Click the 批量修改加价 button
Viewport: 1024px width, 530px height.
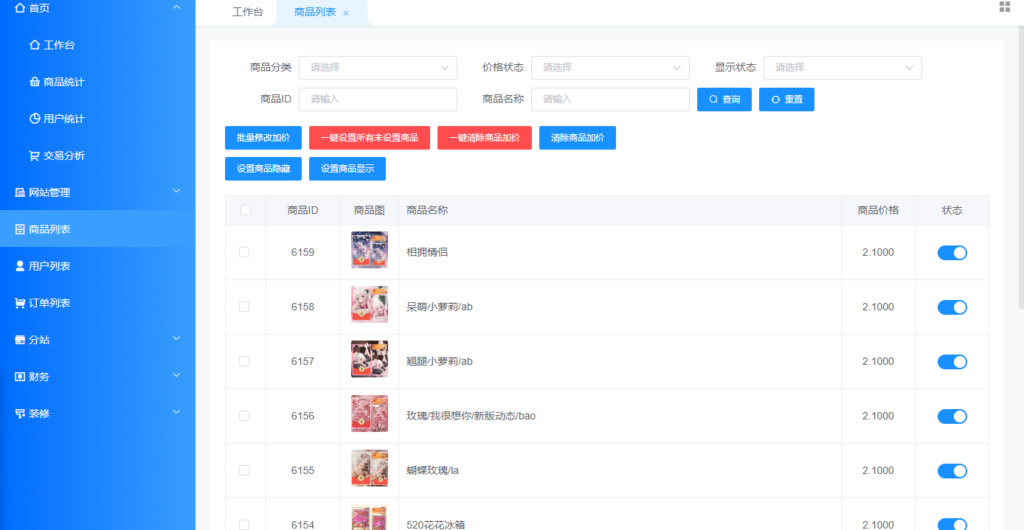[x=263, y=138]
